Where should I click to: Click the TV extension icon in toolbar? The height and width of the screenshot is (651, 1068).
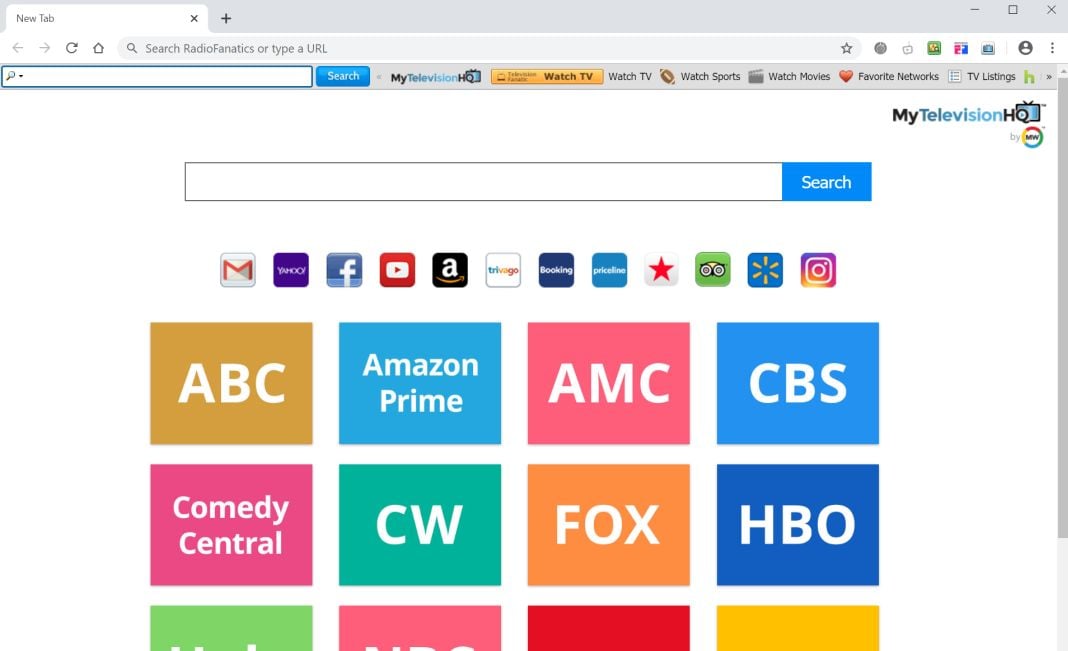click(x=988, y=48)
